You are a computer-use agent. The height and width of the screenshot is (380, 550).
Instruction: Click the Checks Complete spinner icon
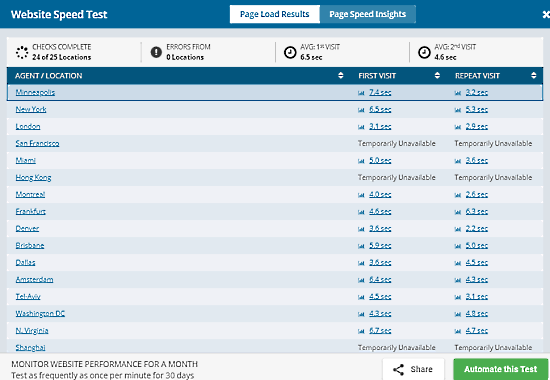click(22, 52)
